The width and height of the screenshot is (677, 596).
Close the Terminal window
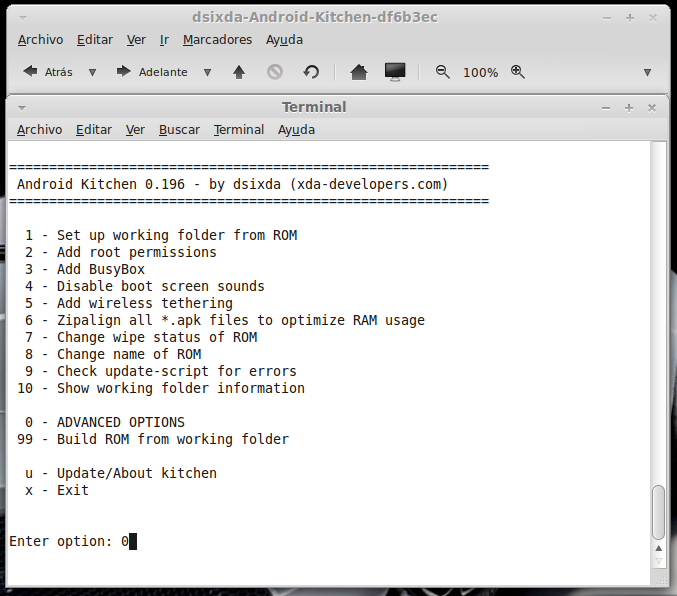click(x=652, y=108)
